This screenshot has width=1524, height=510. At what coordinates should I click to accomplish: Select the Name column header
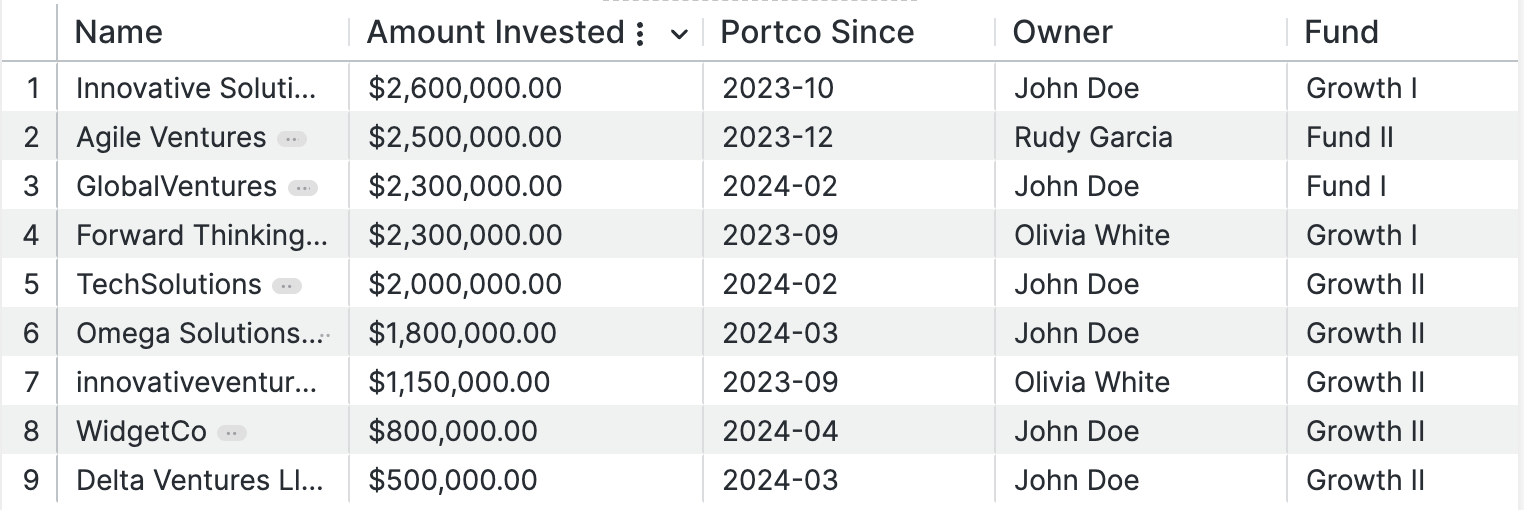point(203,32)
